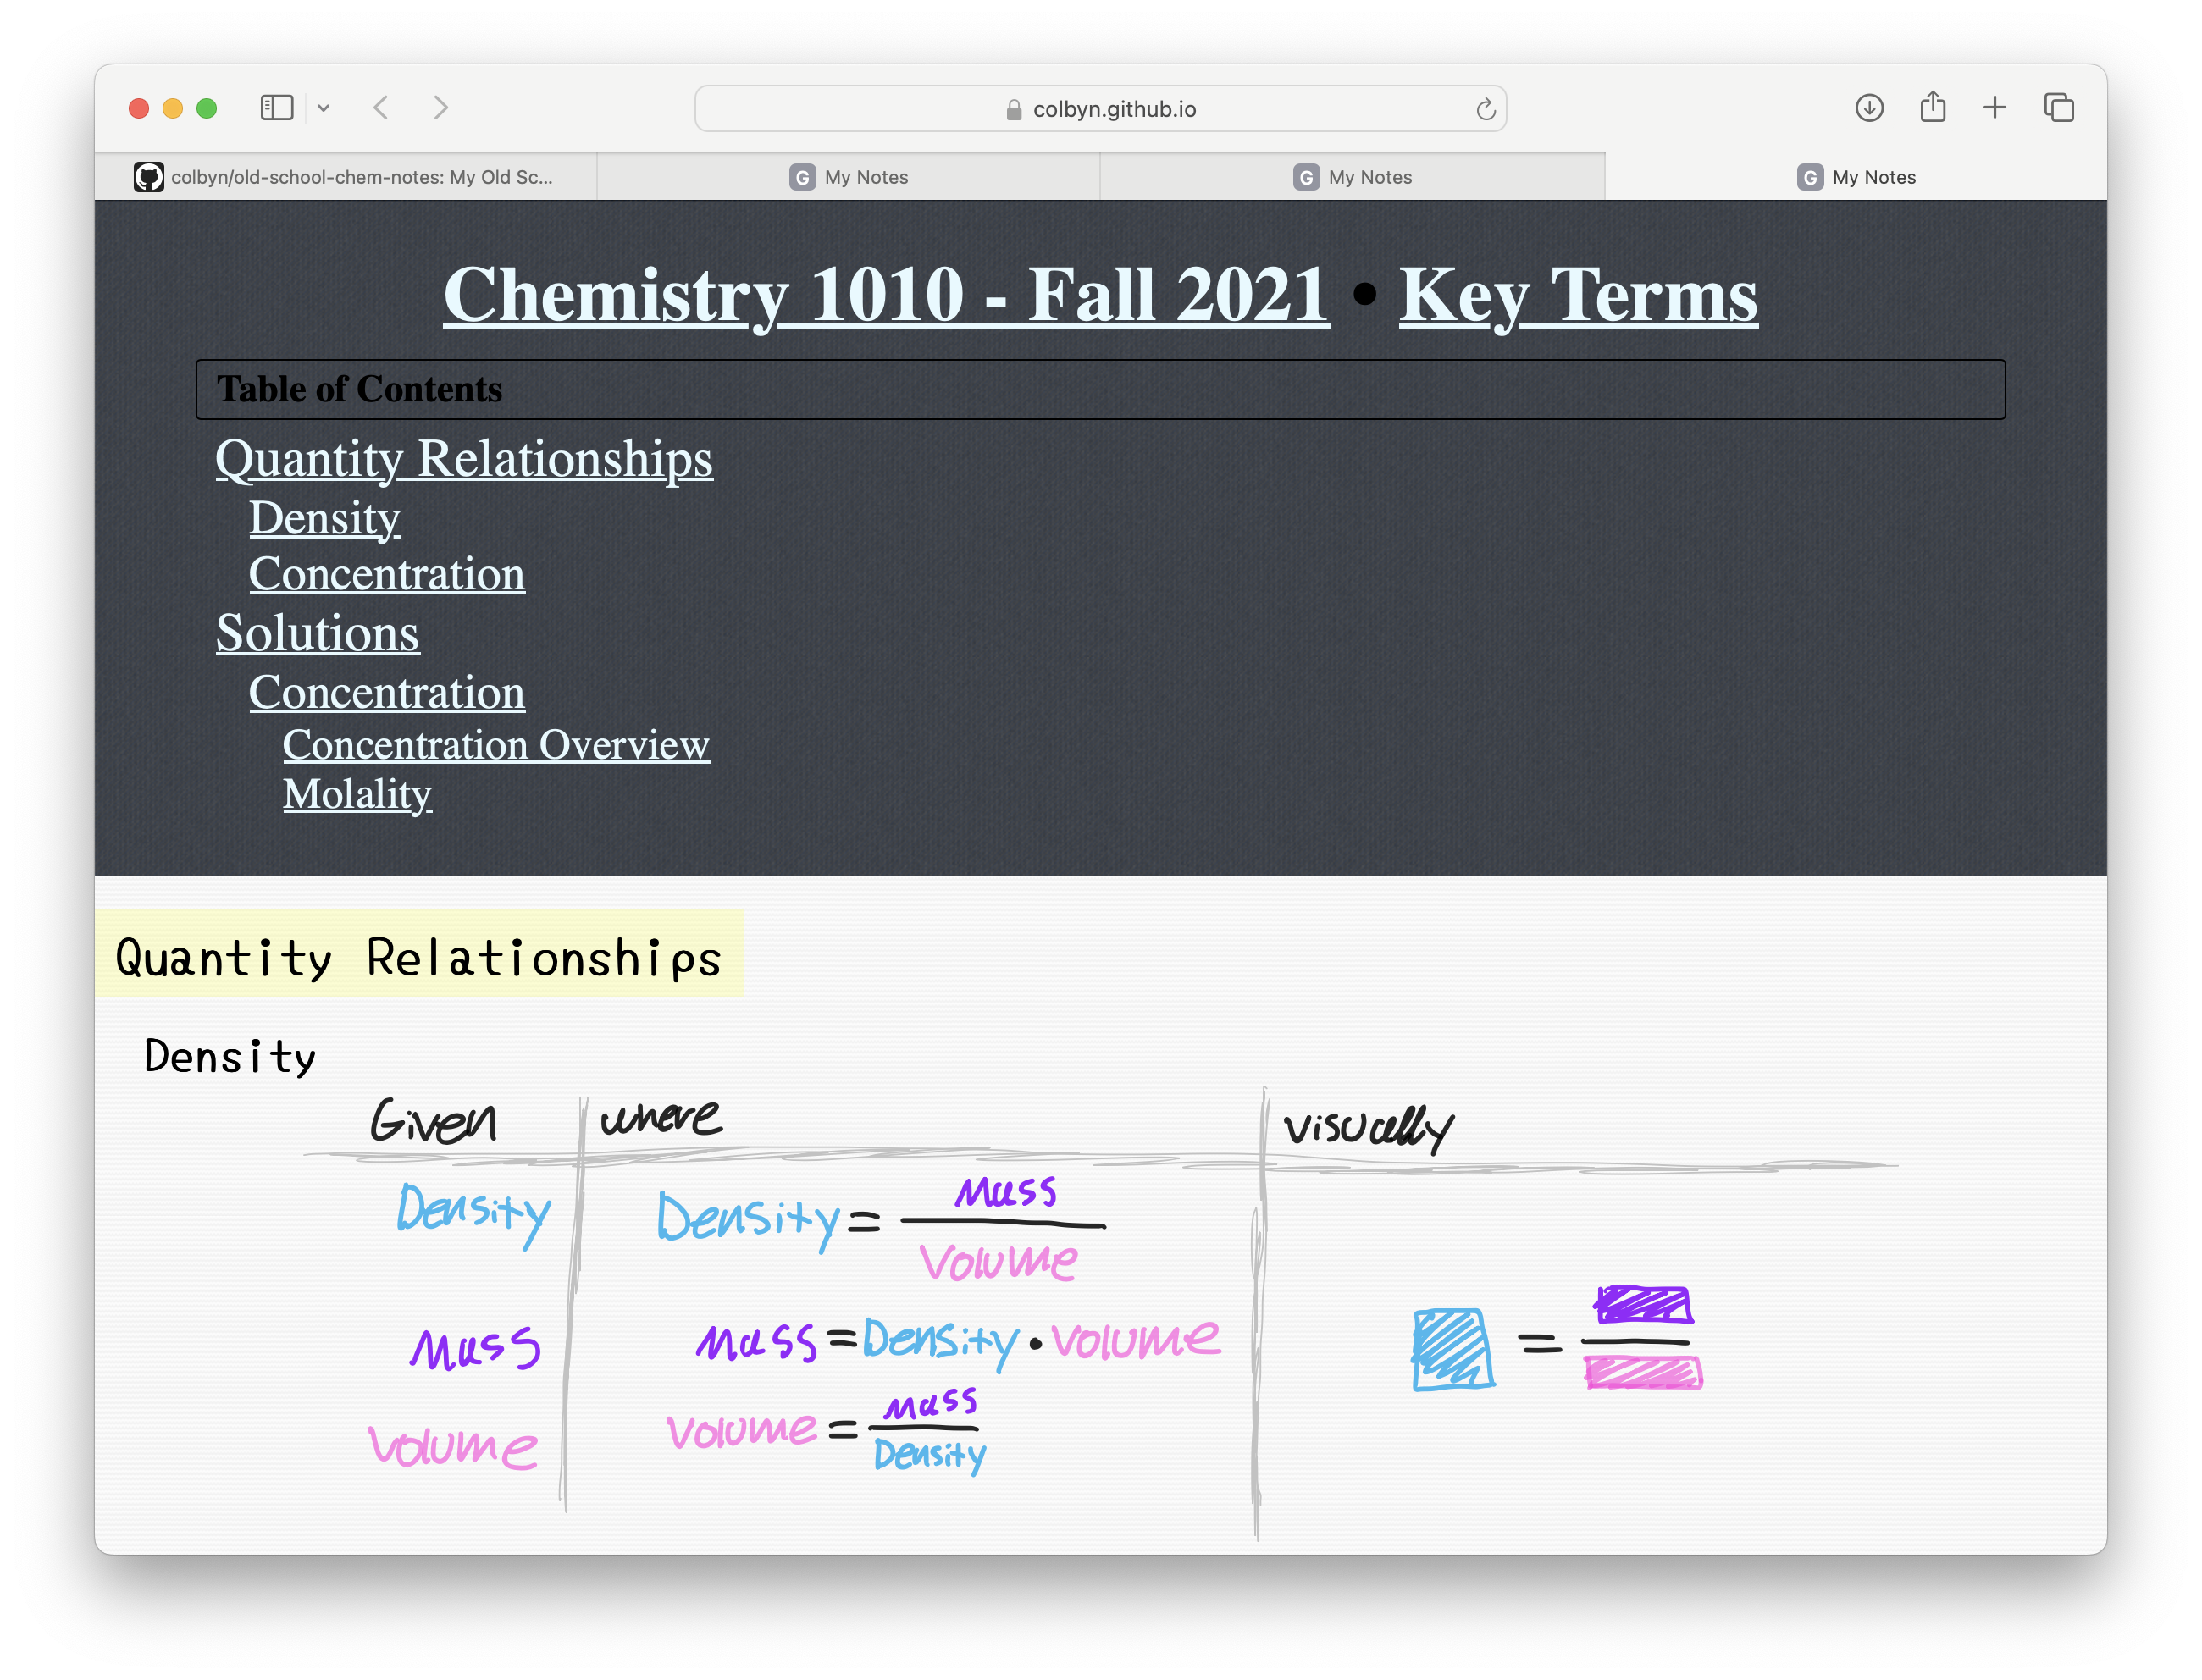Open the downloads icon in the toolbar

(1868, 108)
